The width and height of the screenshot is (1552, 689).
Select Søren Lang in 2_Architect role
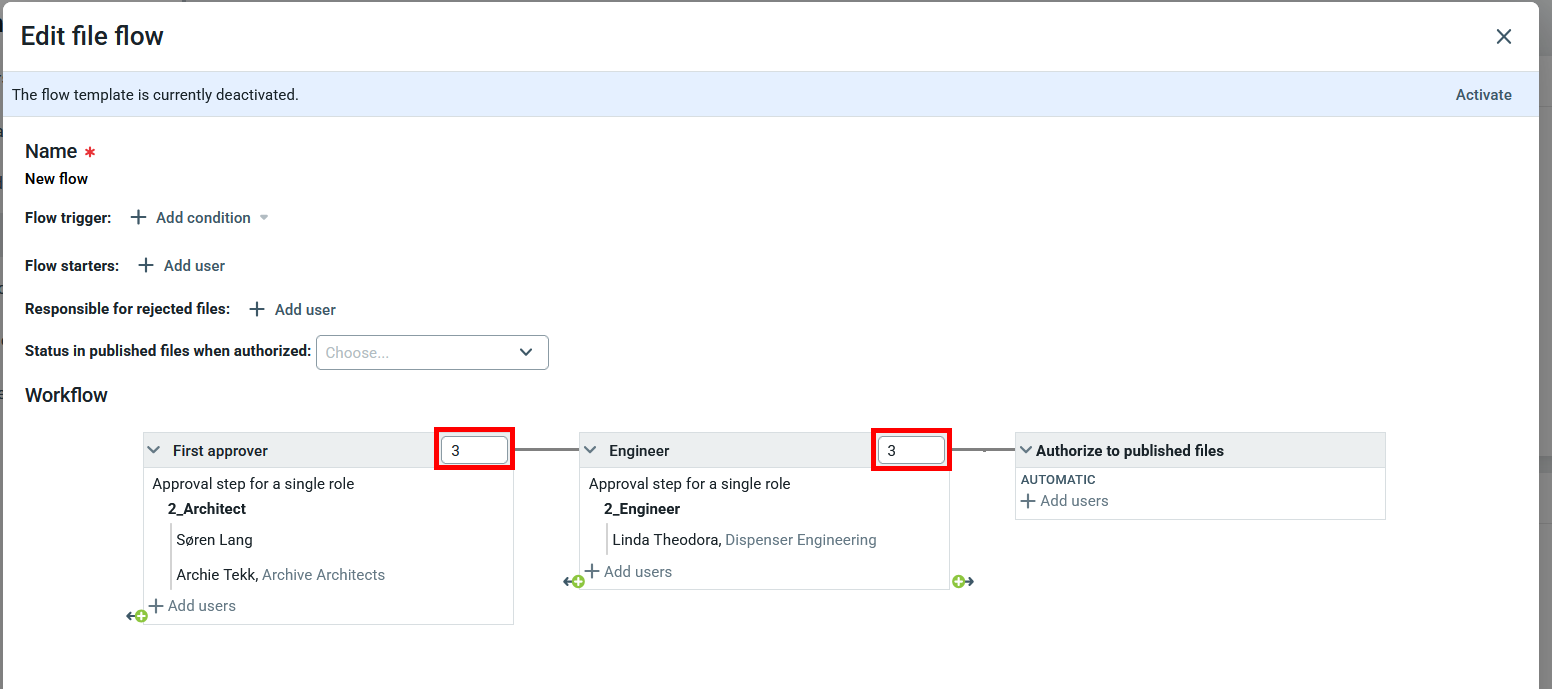pos(214,540)
